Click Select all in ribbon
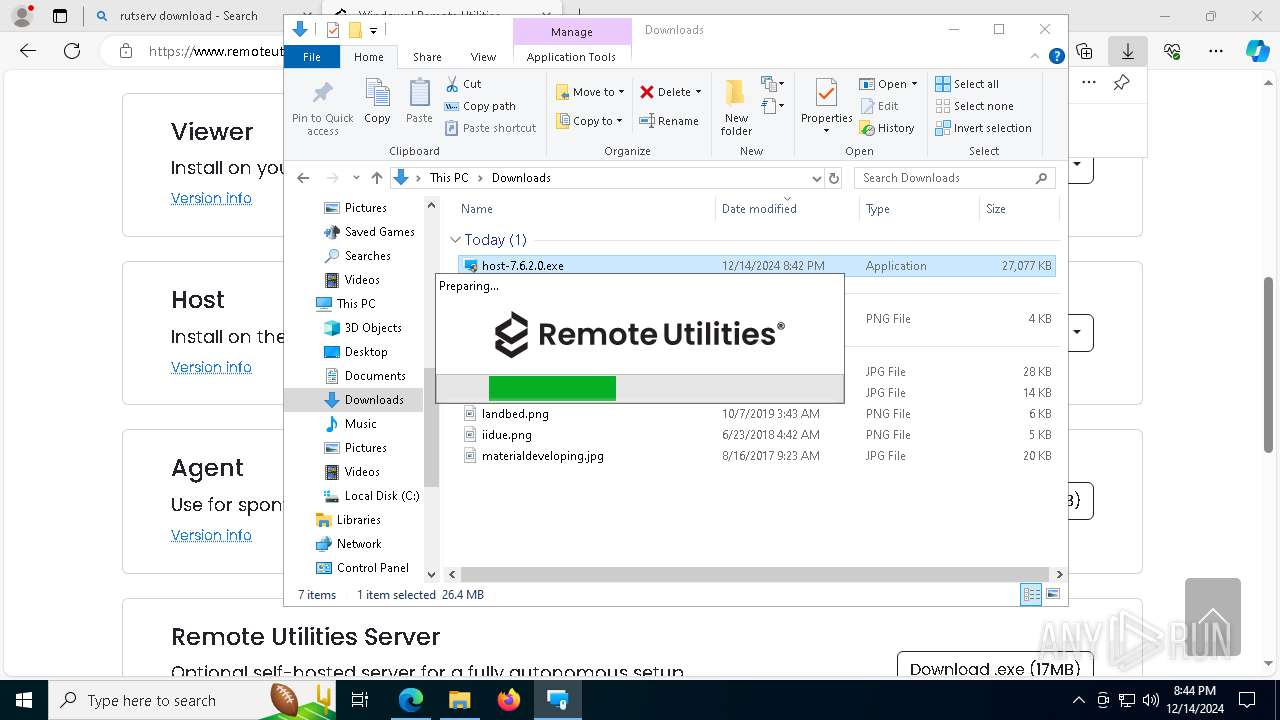Viewport: 1280px width, 720px height. point(967,84)
